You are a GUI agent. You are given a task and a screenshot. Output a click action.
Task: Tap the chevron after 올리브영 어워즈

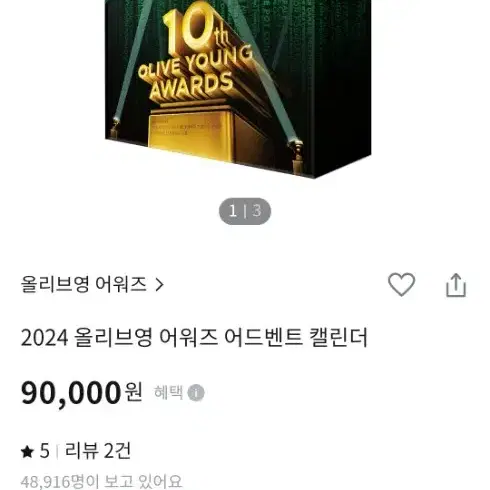160,285
